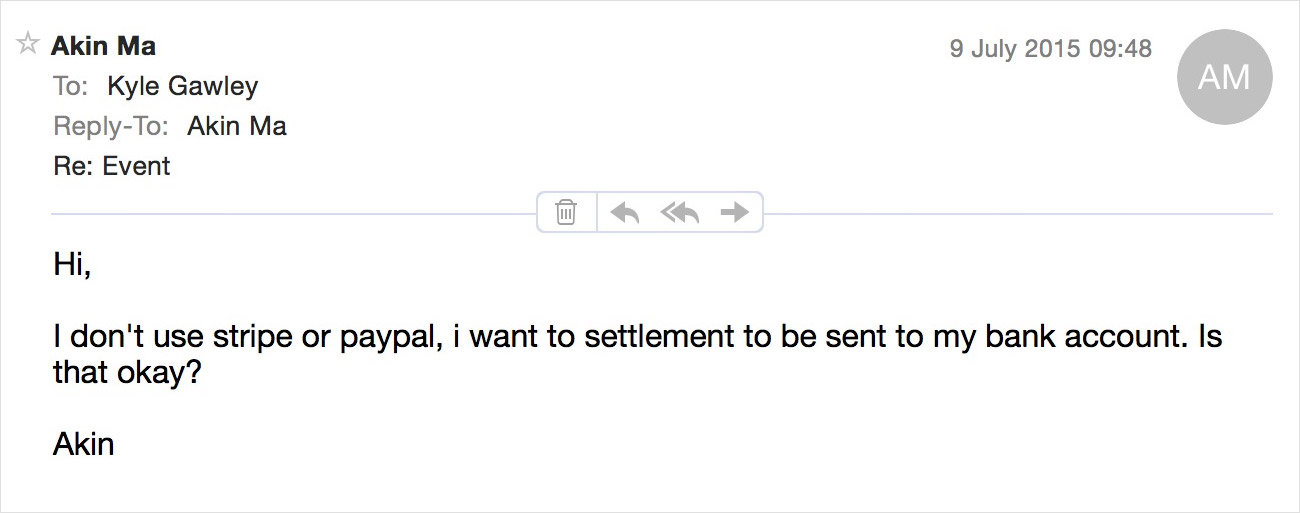The width and height of the screenshot is (1300, 513).
Task: Select the subject line Re: Event
Action: coord(112,166)
